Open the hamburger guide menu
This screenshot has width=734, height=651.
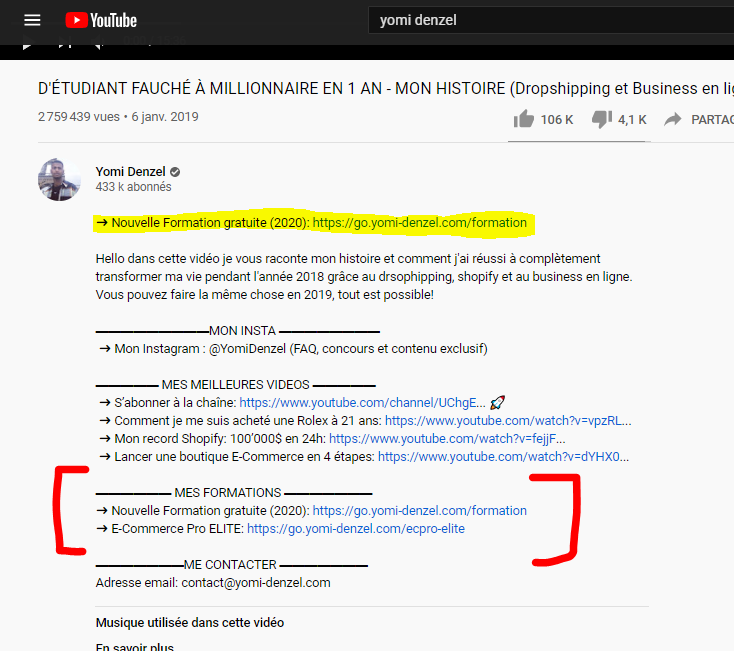point(33,20)
